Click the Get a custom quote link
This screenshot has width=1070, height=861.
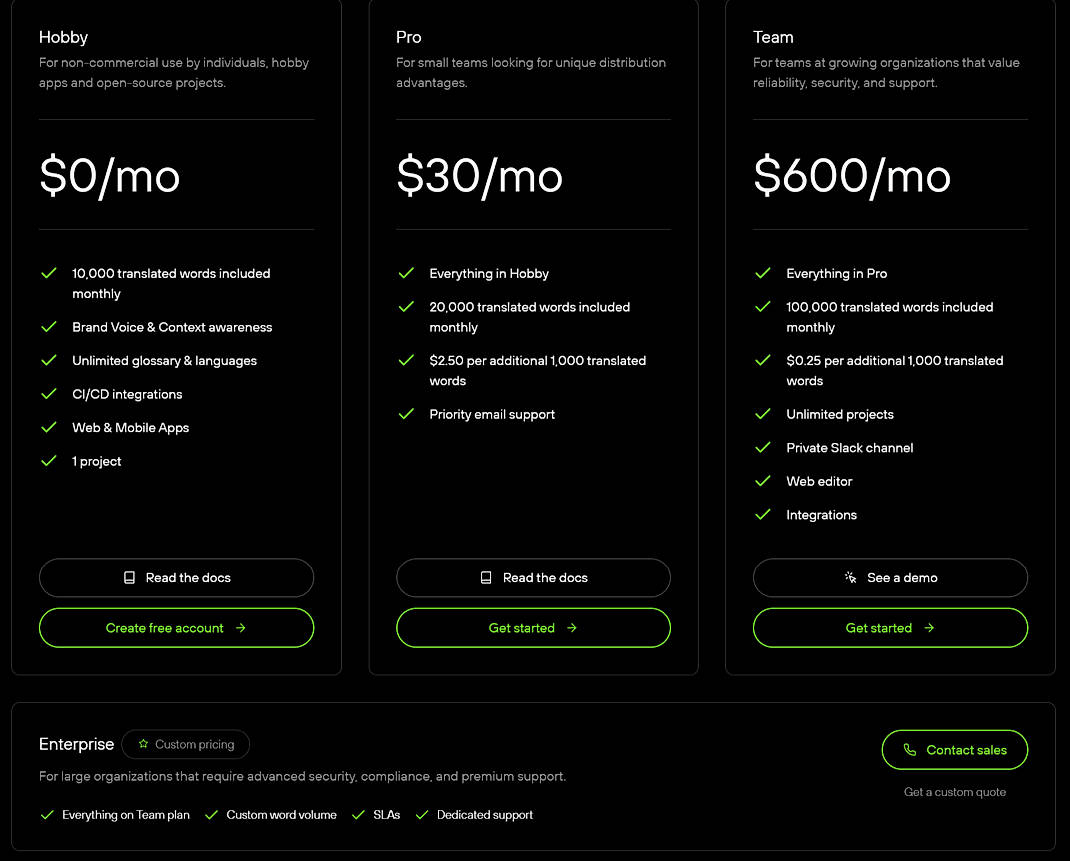(x=954, y=792)
